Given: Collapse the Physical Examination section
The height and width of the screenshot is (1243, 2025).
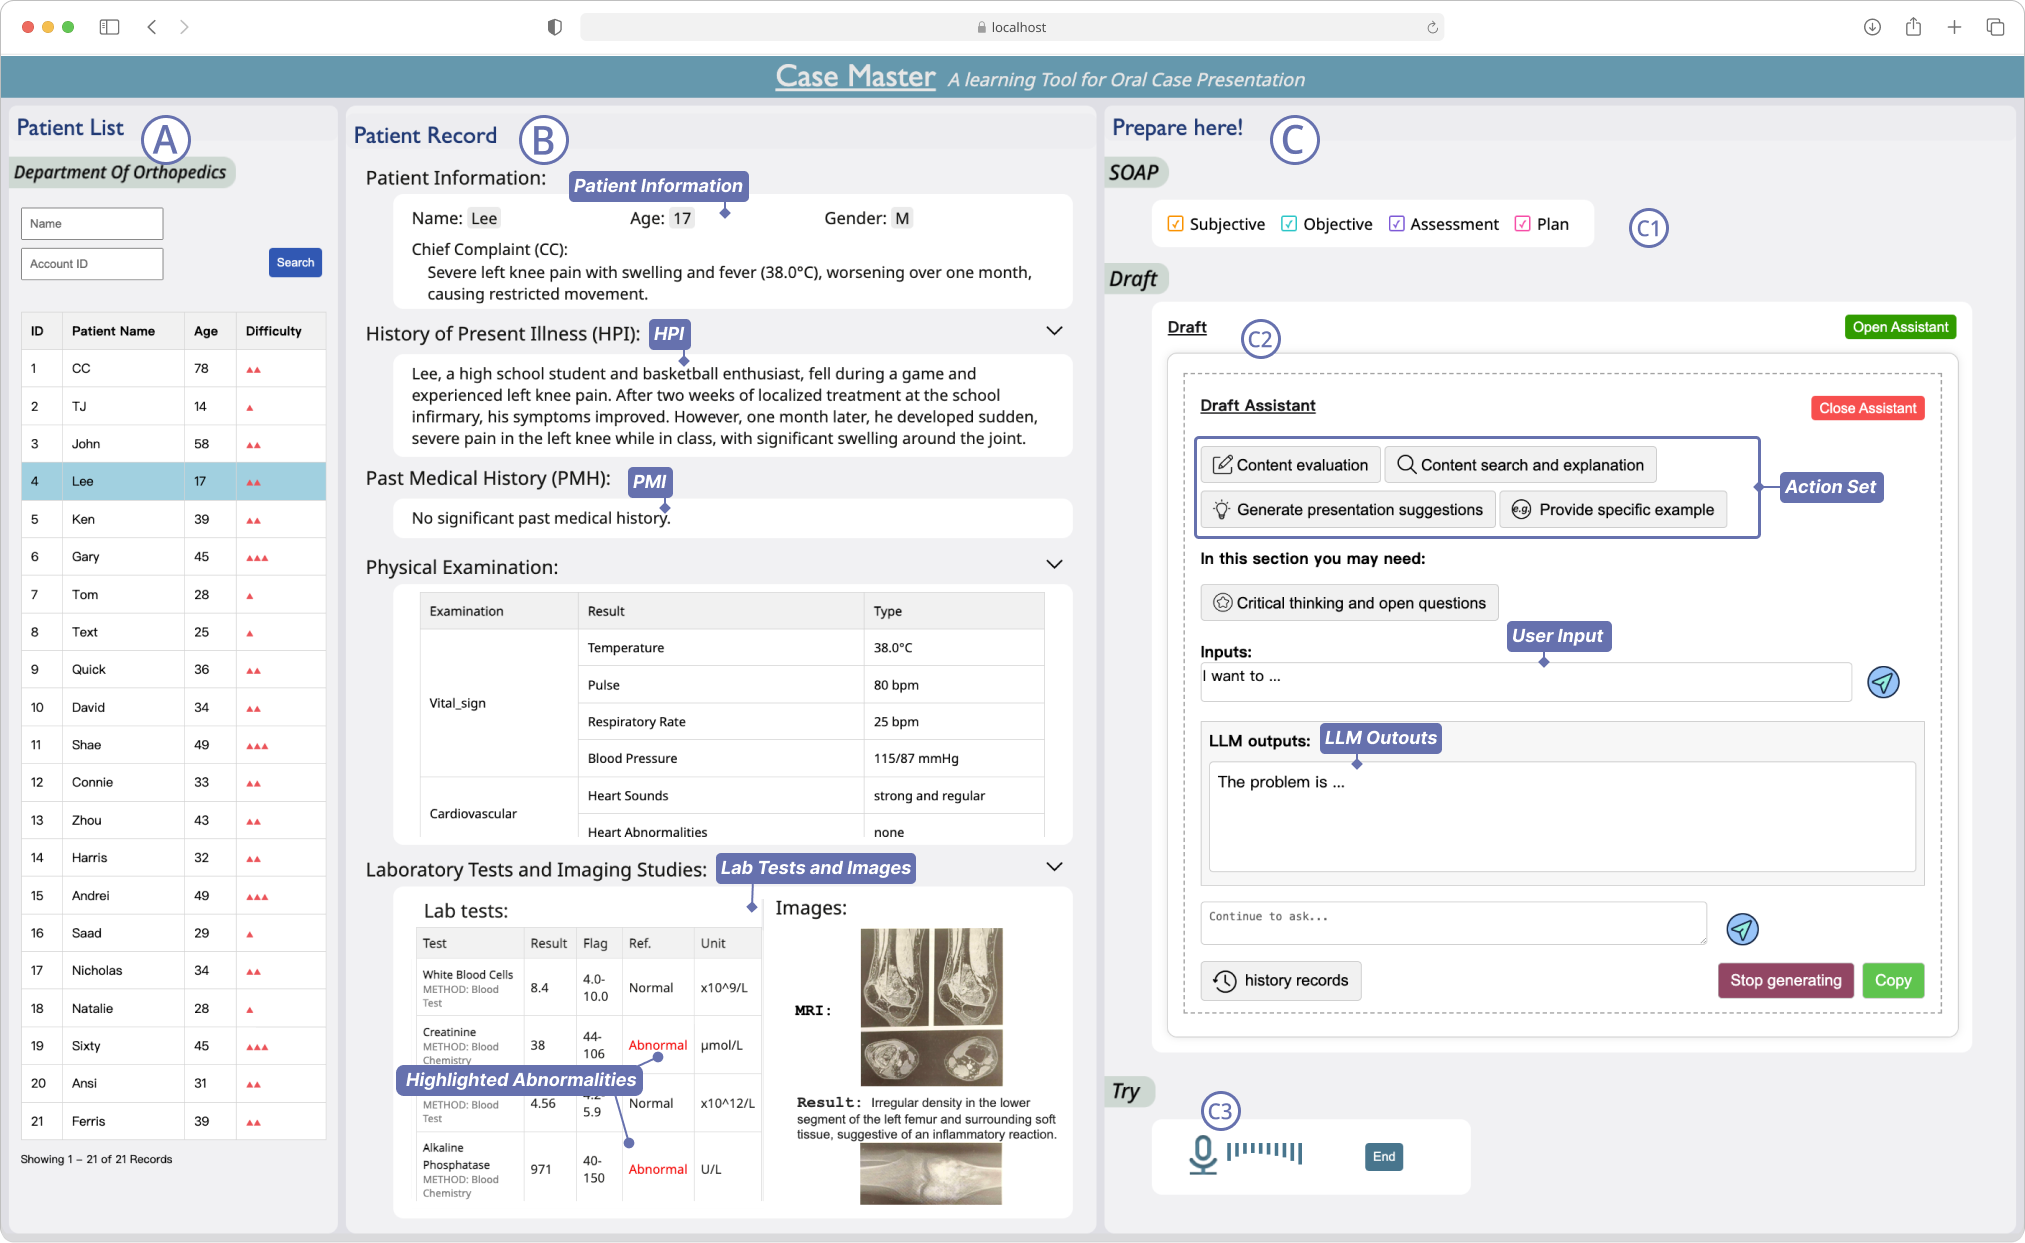Looking at the screenshot, I should (1054, 564).
